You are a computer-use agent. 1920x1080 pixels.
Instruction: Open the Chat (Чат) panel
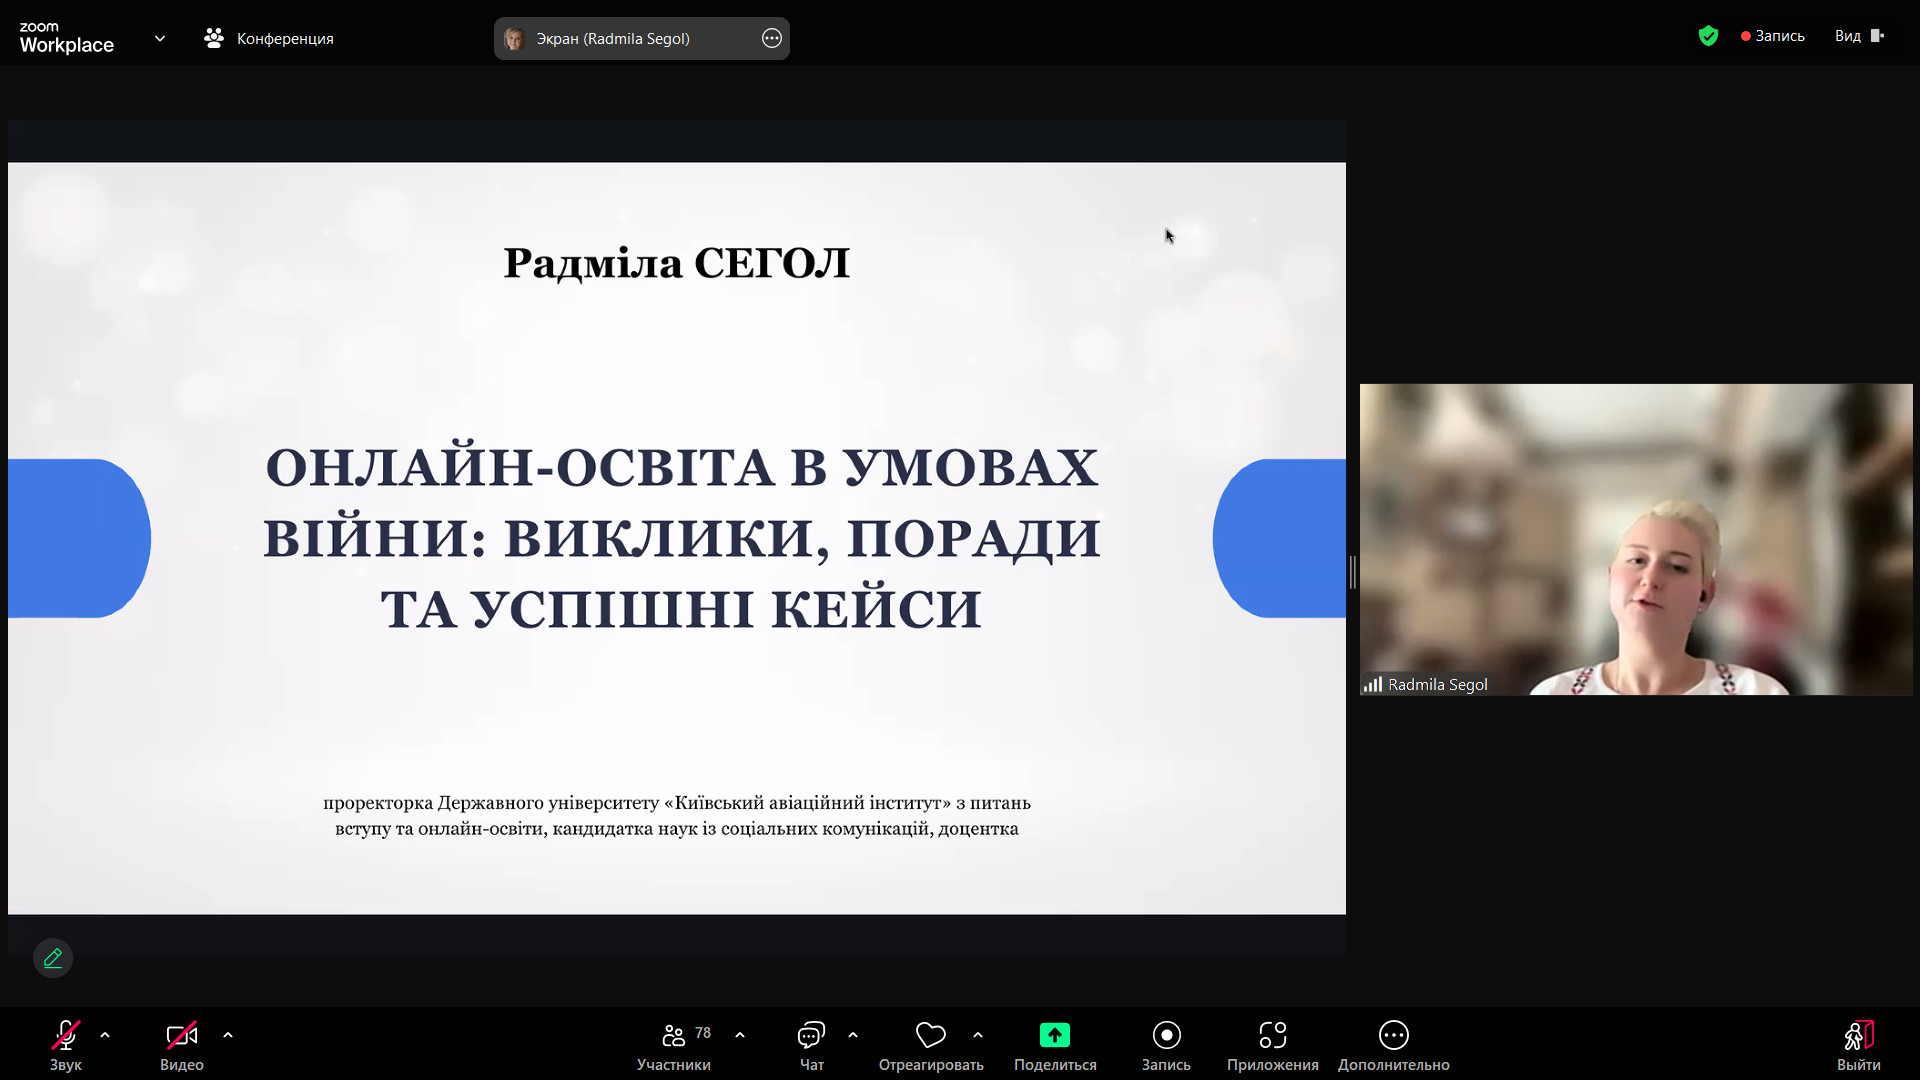[x=811, y=1044]
